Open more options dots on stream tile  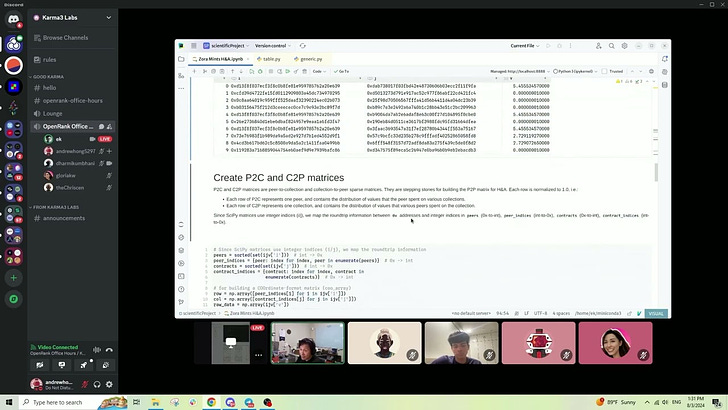click(259, 355)
